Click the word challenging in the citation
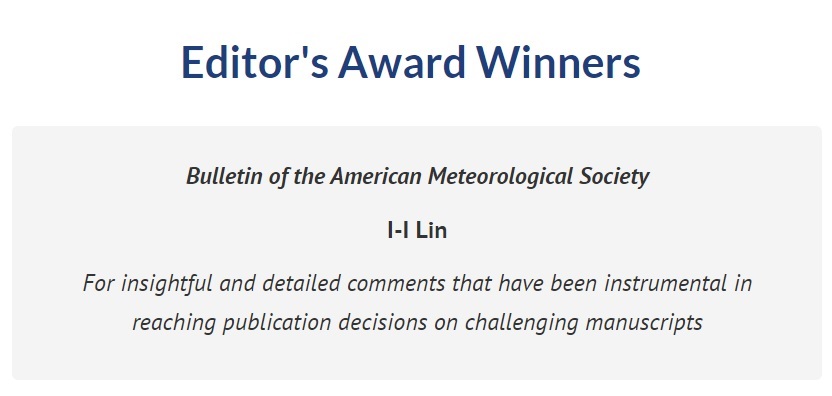832x396 pixels. click(522, 322)
